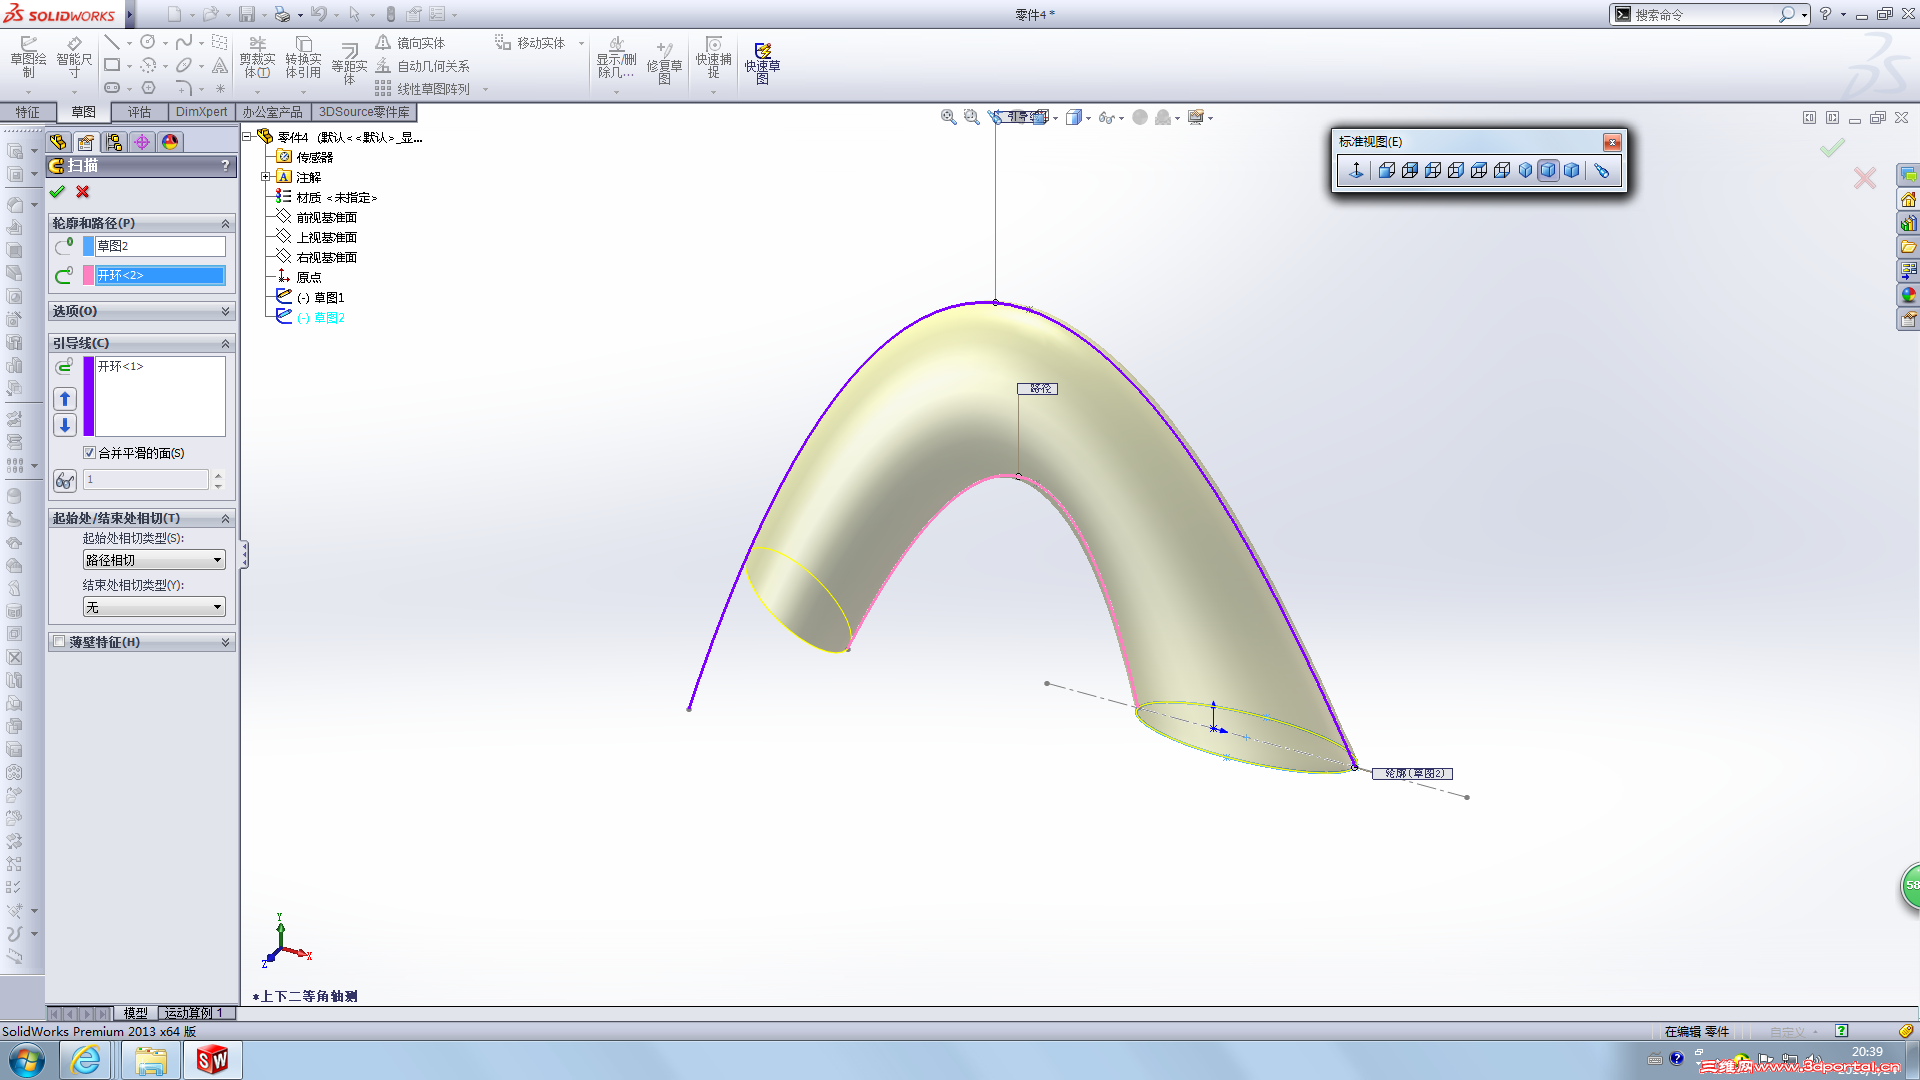Open the ConfigurationManager tab icon

click(114, 142)
